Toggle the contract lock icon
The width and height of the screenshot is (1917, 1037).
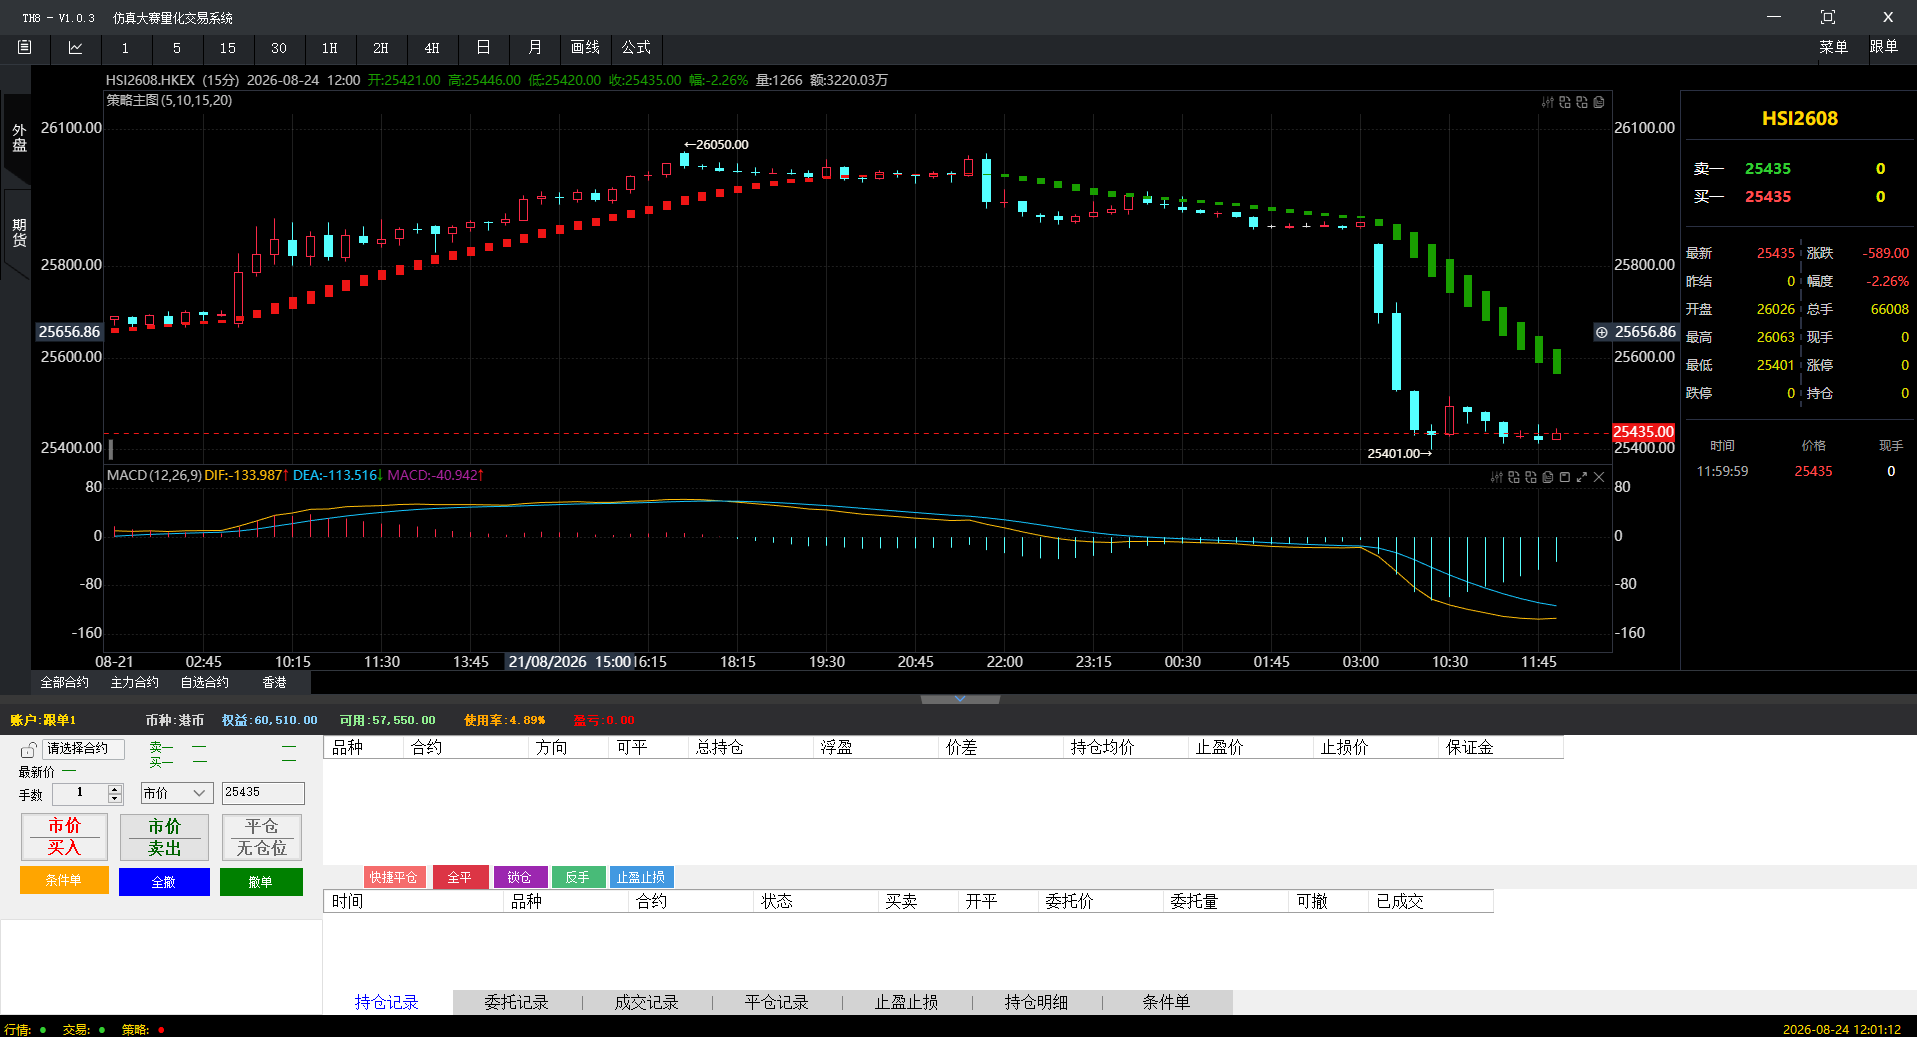[29, 749]
